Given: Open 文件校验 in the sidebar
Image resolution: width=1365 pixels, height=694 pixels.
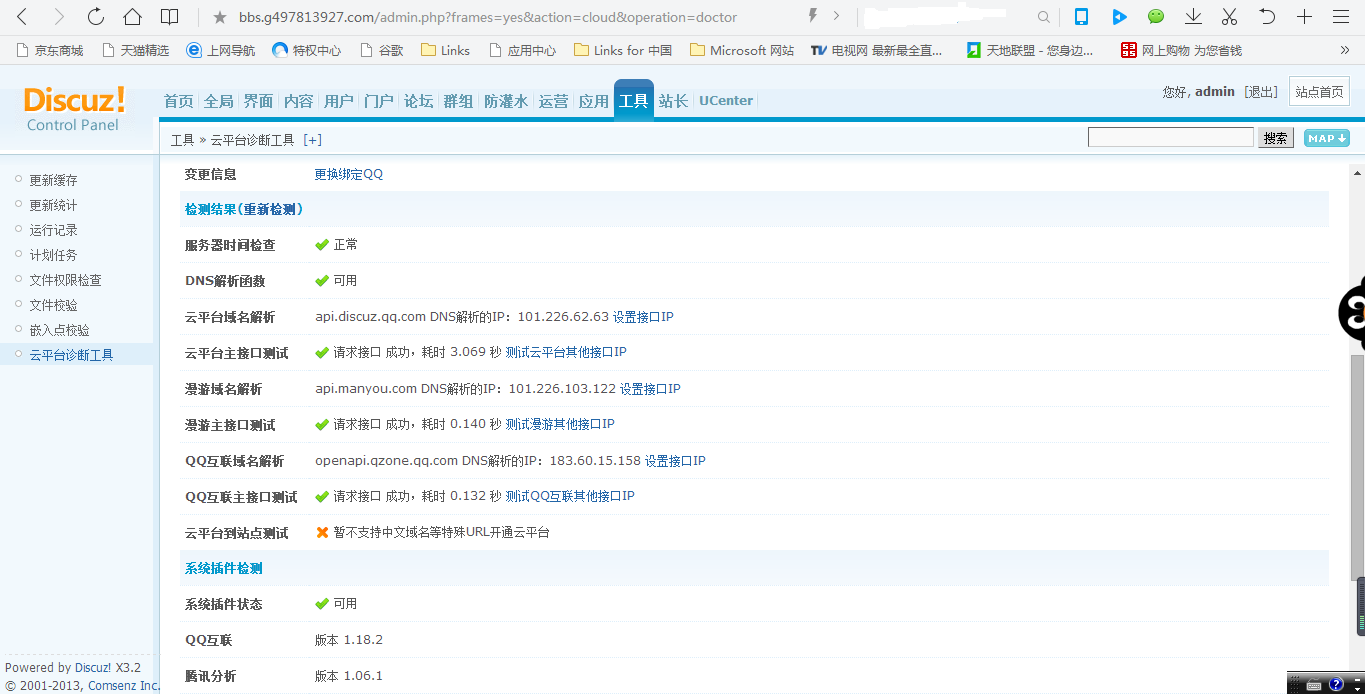Looking at the screenshot, I should [53, 305].
